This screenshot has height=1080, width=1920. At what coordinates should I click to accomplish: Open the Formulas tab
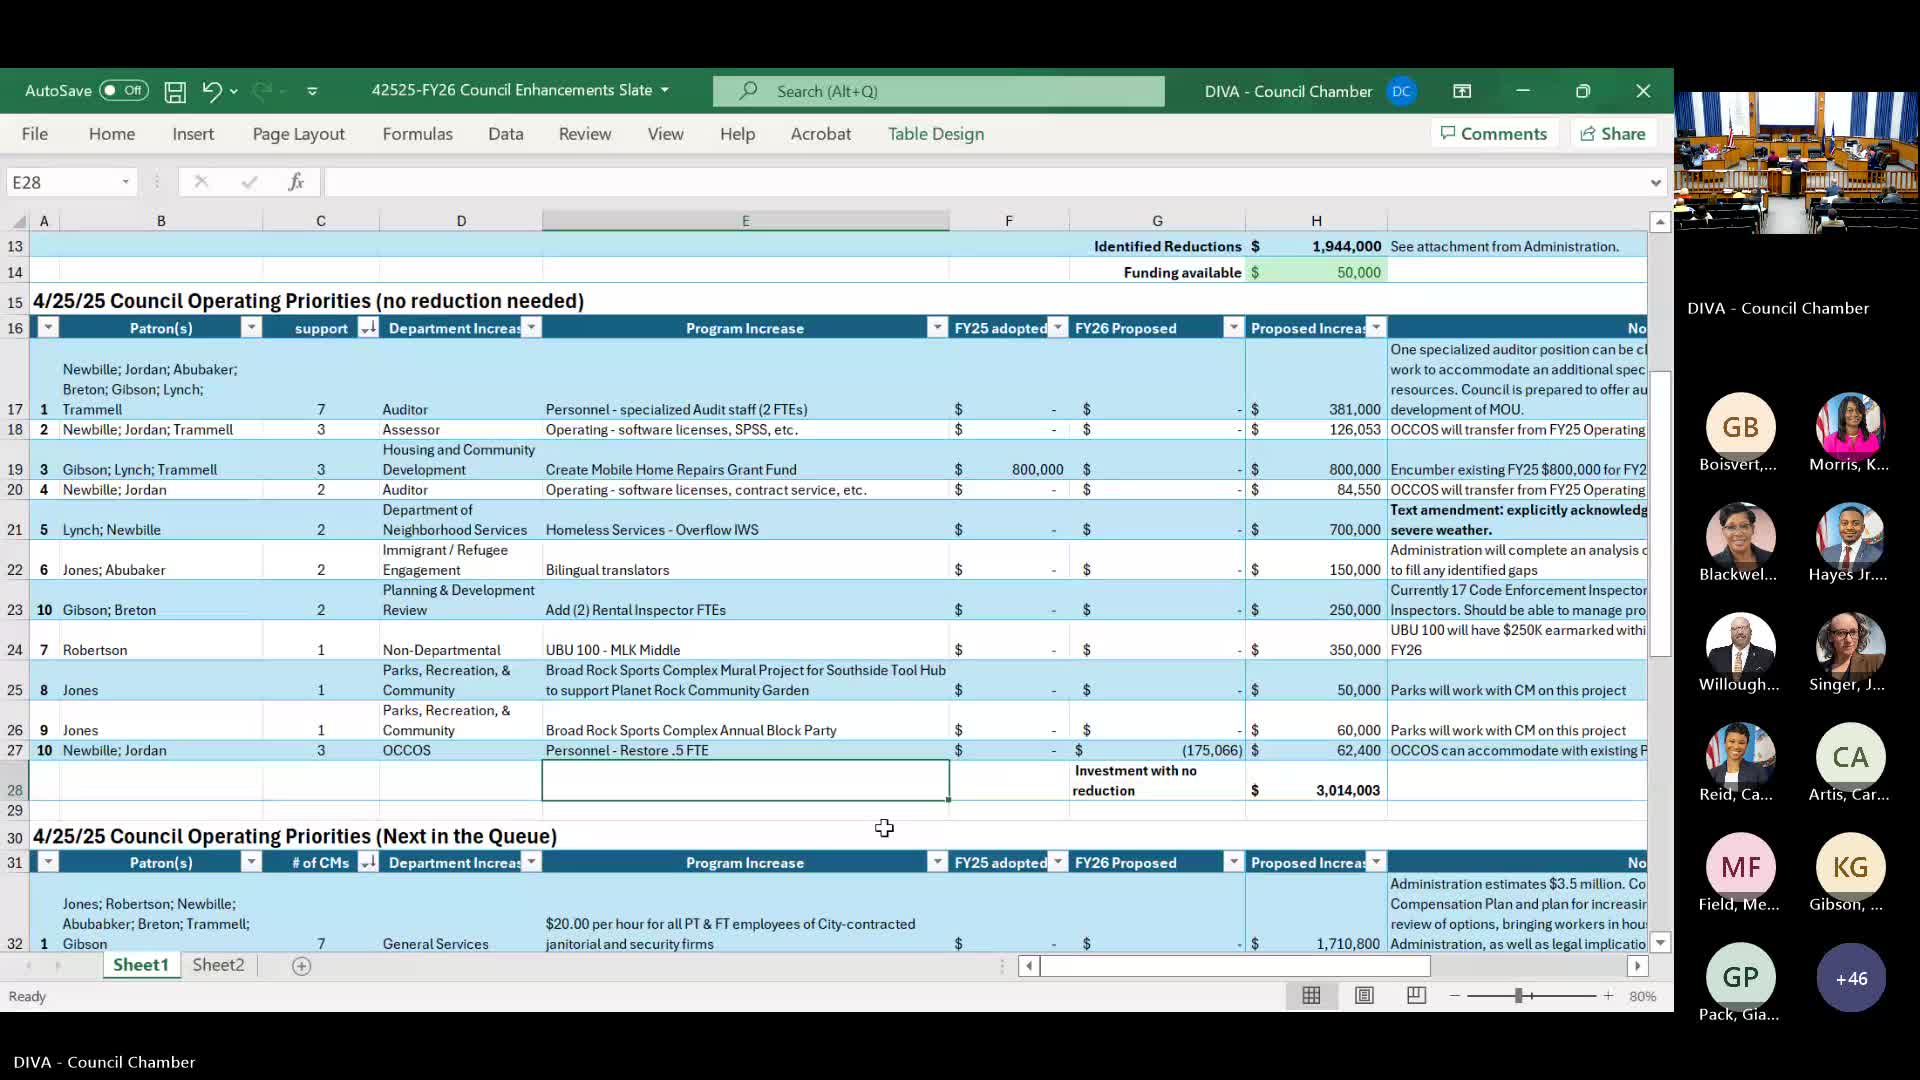[417, 134]
